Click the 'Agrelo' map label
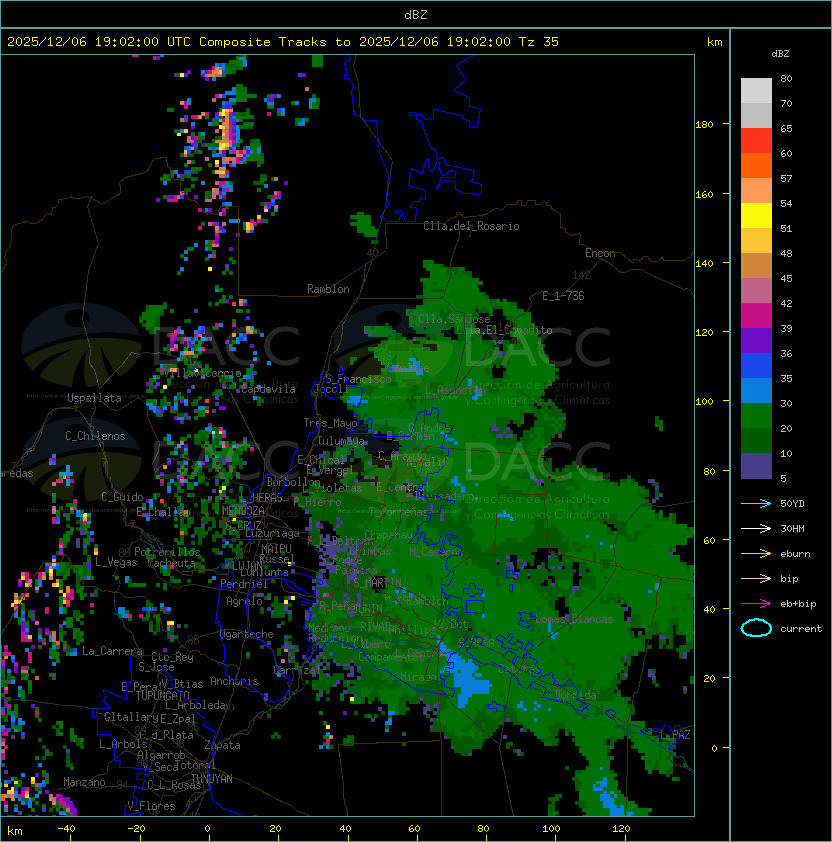832x842 pixels. [244, 601]
